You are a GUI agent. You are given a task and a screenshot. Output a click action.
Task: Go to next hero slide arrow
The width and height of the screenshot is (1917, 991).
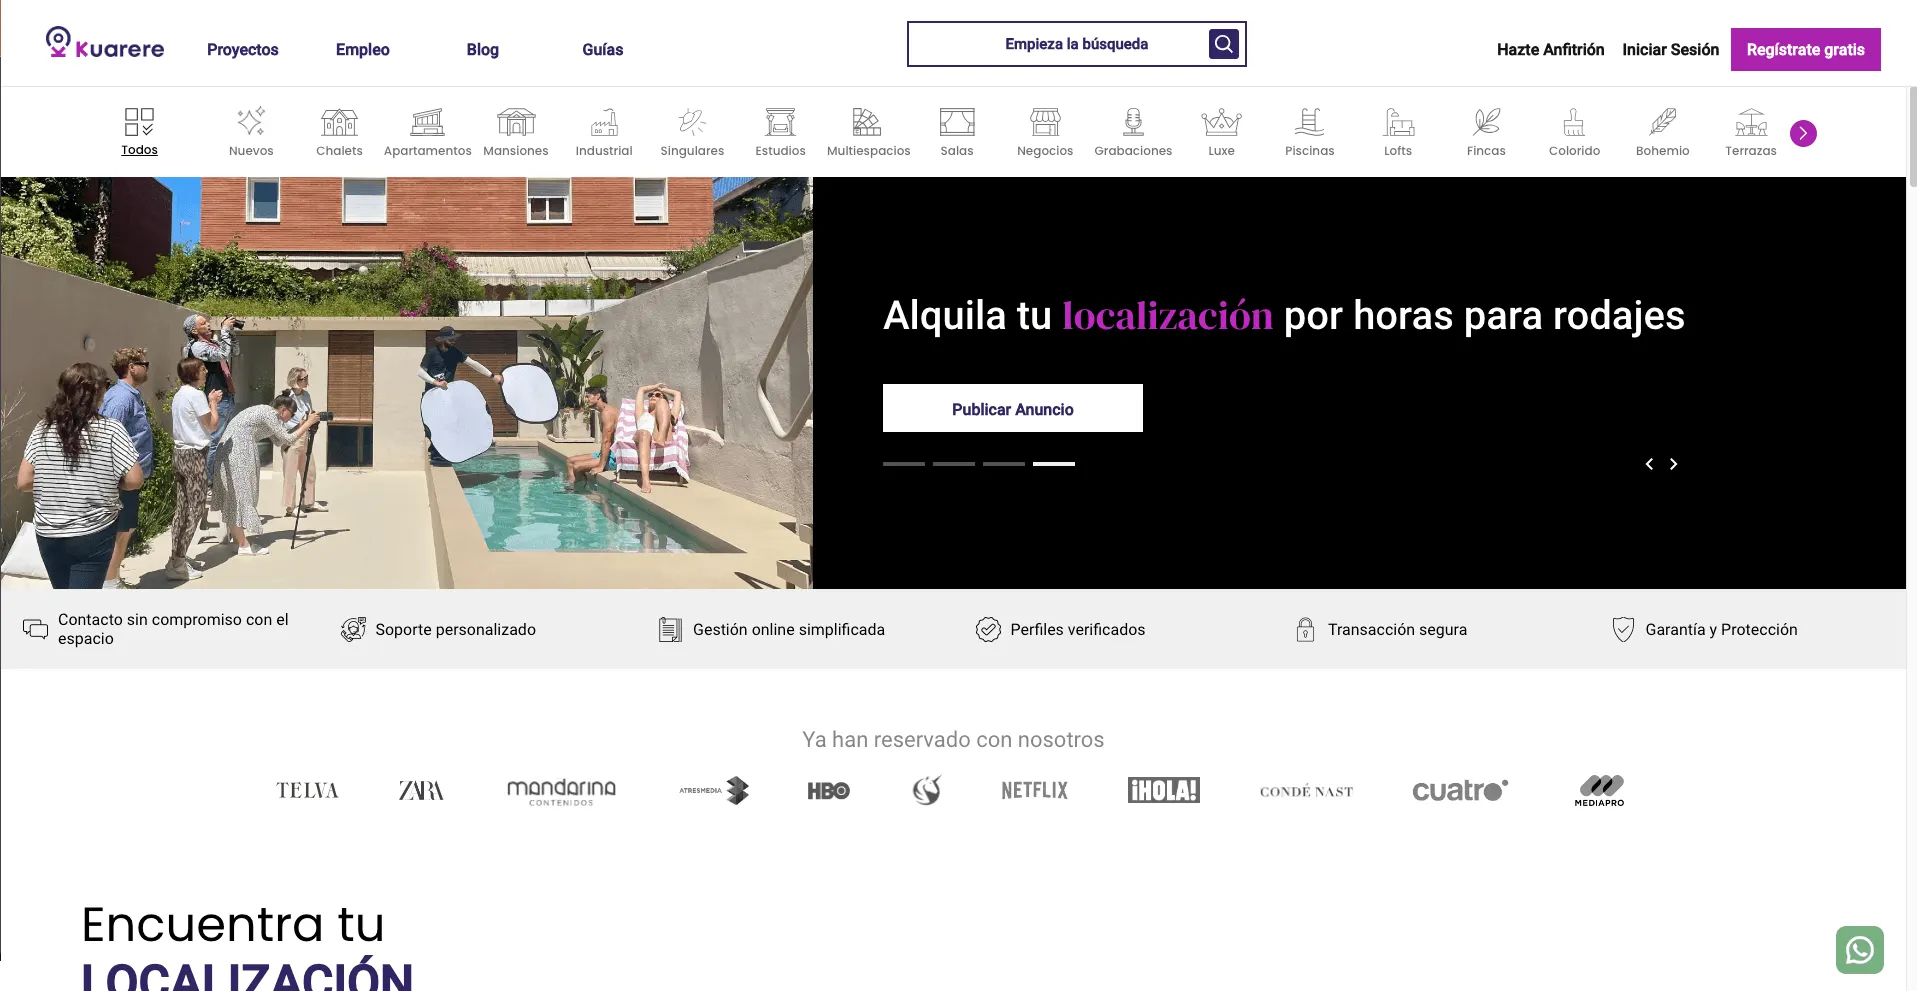tap(1673, 464)
